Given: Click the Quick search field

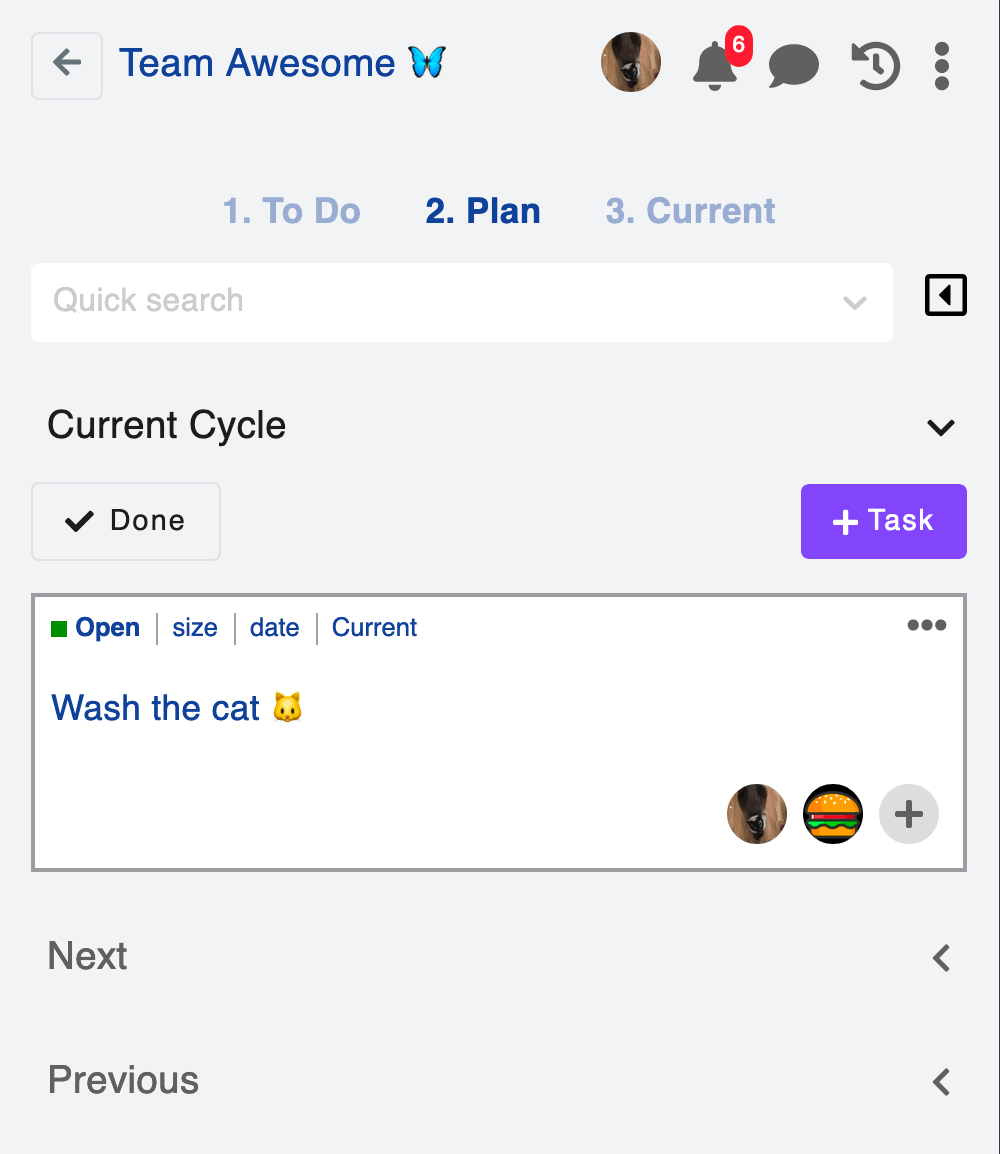Looking at the screenshot, I should coord(400,302).
